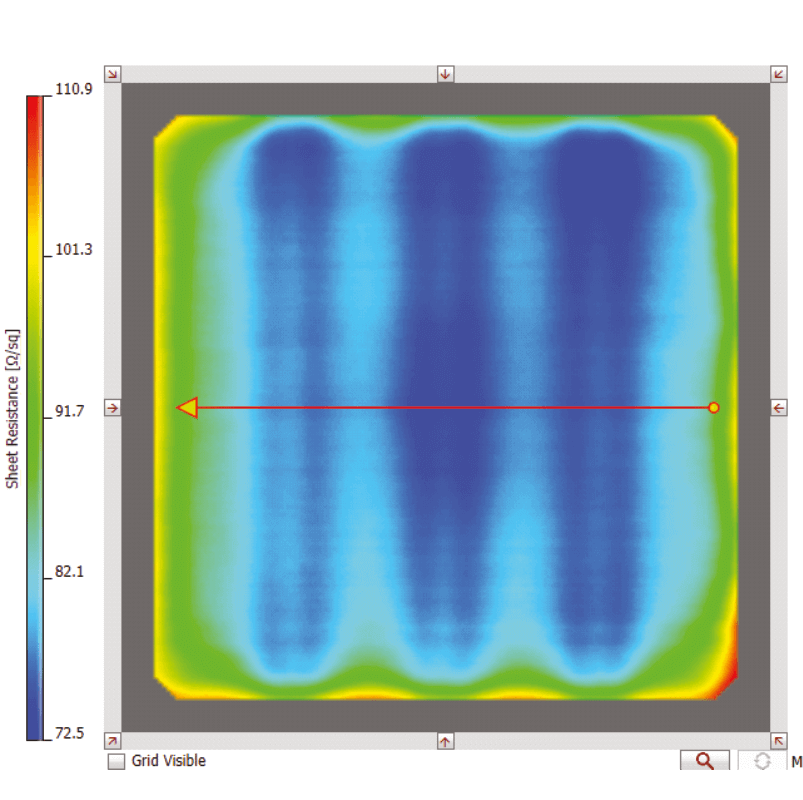This screenshot has width=803, height=800.
Task: Click the bottom-left corner arrow button
Action: pyautogui.click(x=113, y=741)
